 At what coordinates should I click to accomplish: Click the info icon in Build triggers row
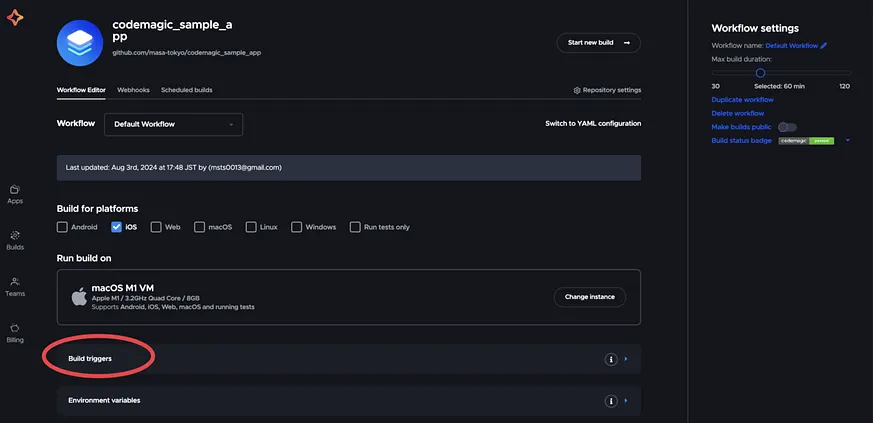611,360
